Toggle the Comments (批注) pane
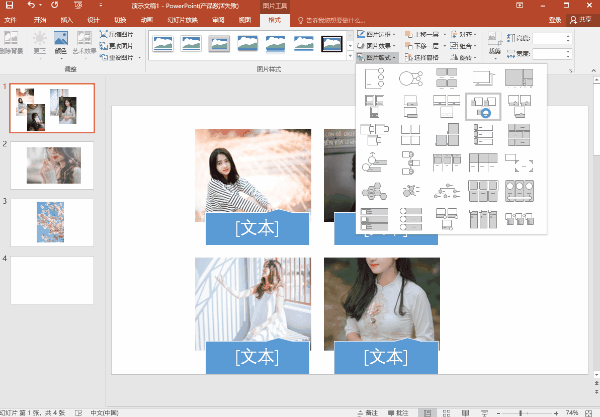600x417 pixels. point(398,413)
